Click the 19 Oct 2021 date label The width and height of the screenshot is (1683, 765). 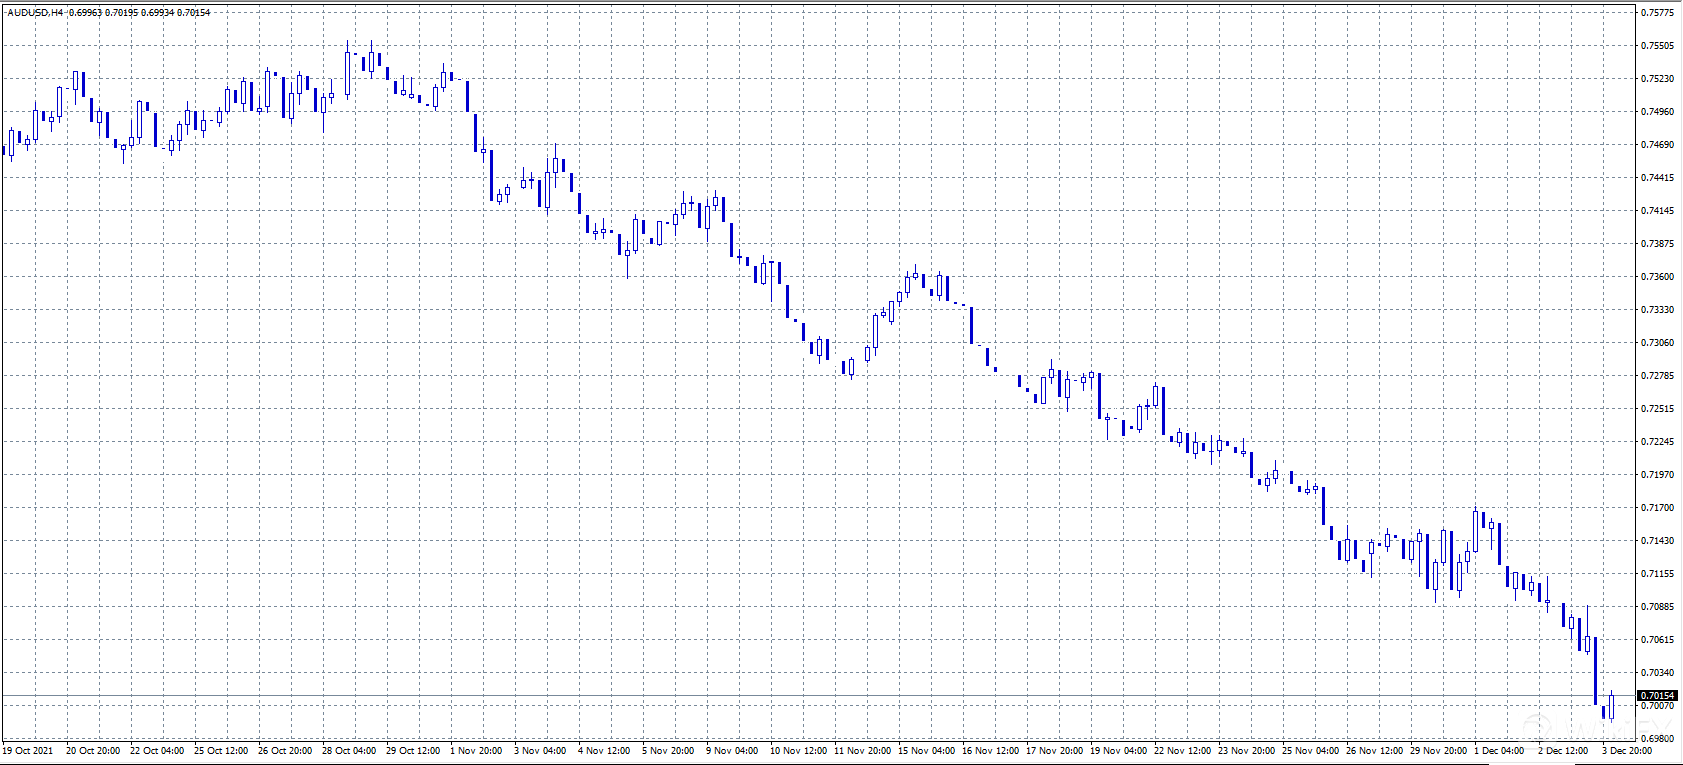28,750
